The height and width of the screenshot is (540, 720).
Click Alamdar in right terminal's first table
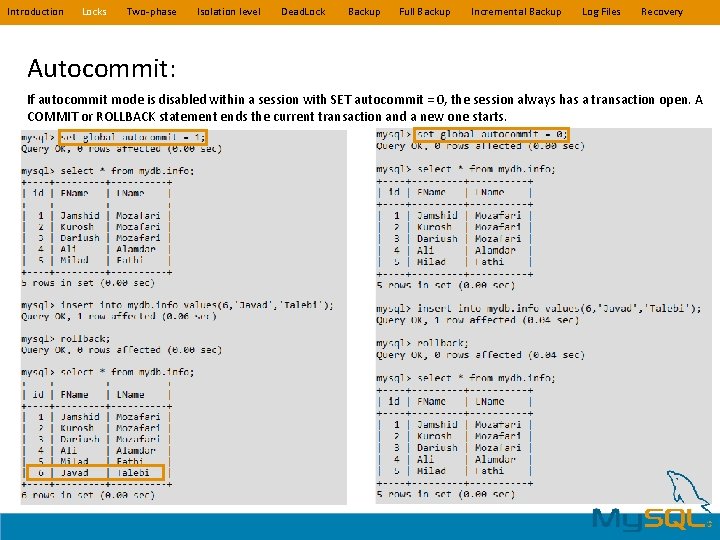coord(495,250)
